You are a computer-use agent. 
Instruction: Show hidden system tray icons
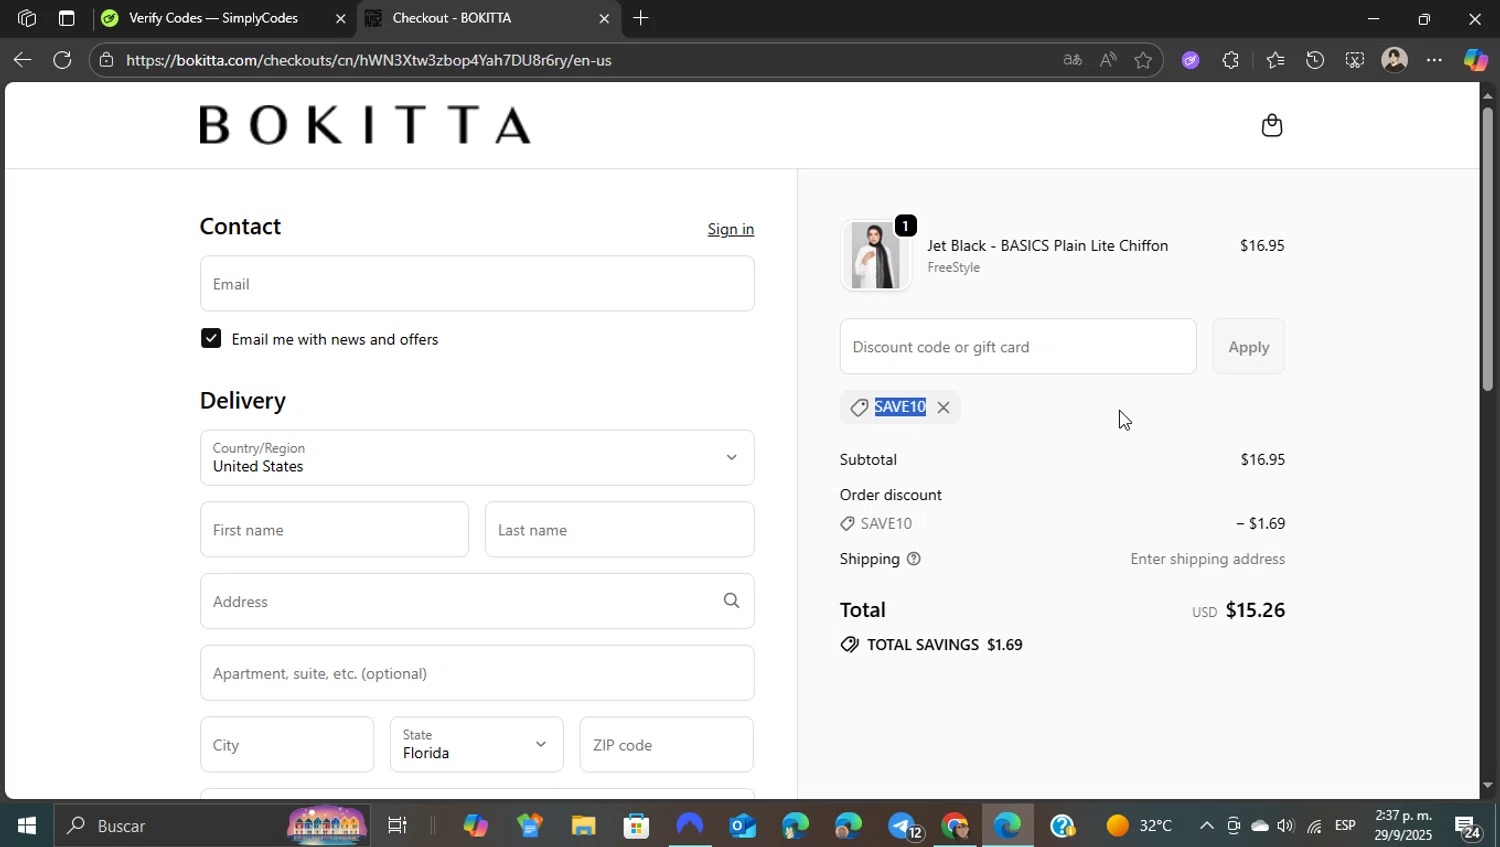(1206, 826)
